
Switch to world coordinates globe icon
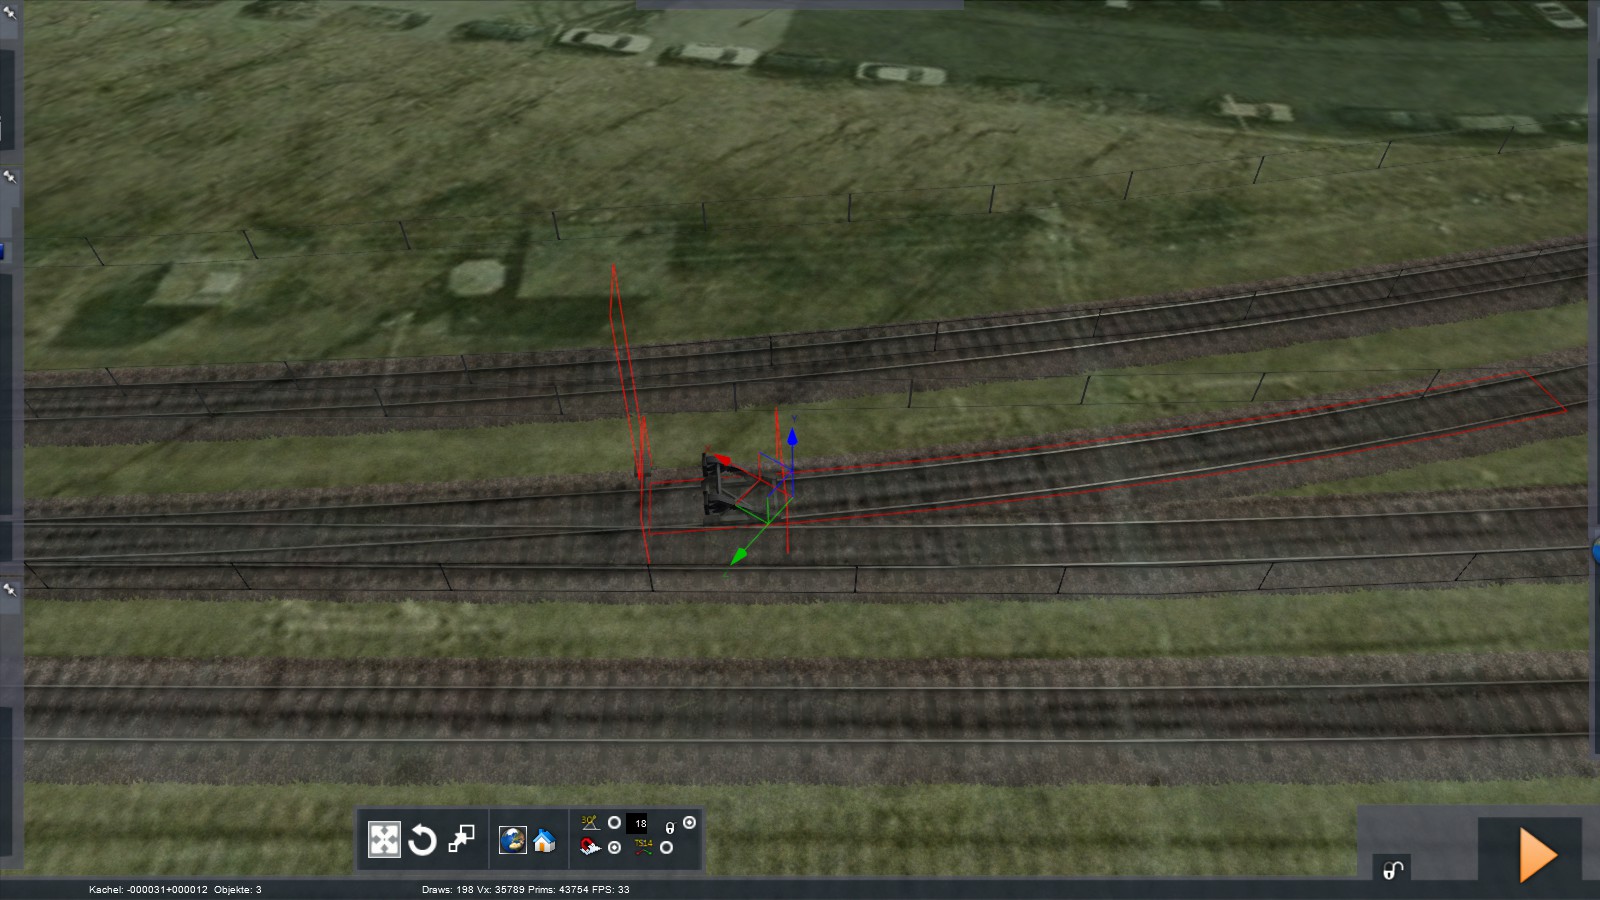coord(513,840)
